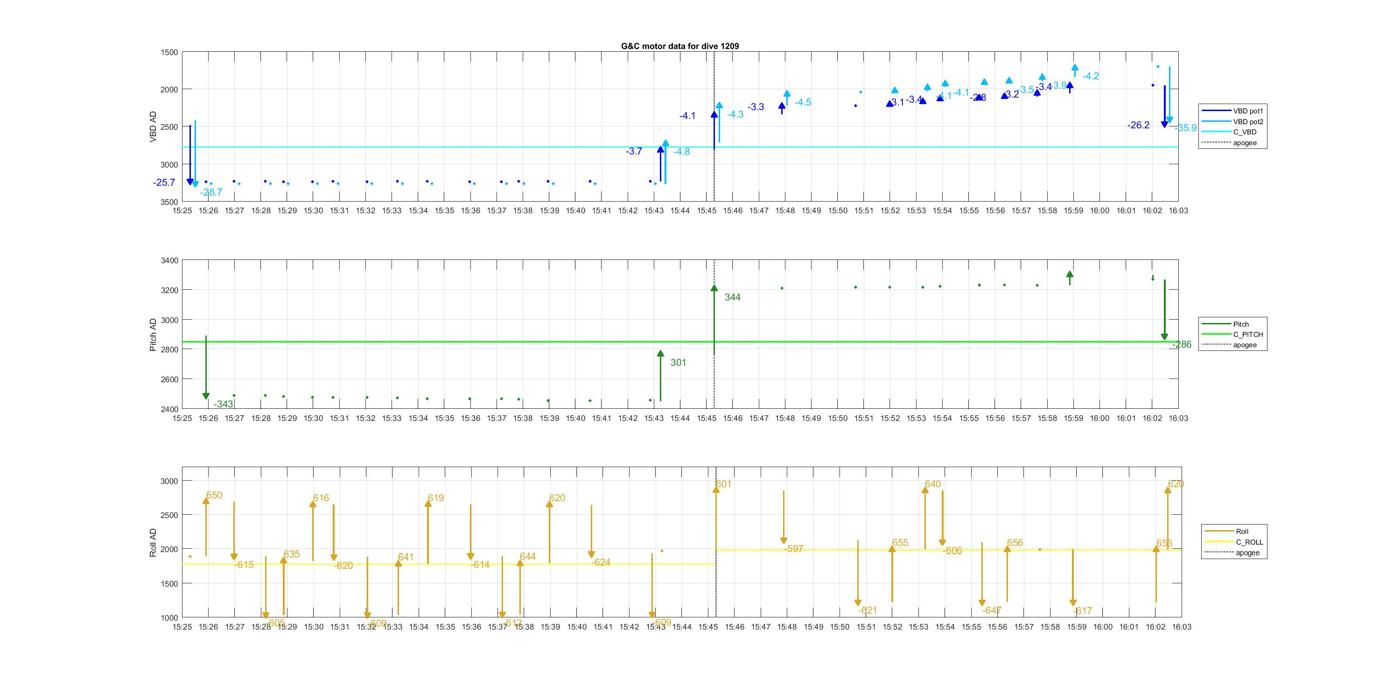
Task: Click the "301" pitch data label
Action: pos(678,363)
